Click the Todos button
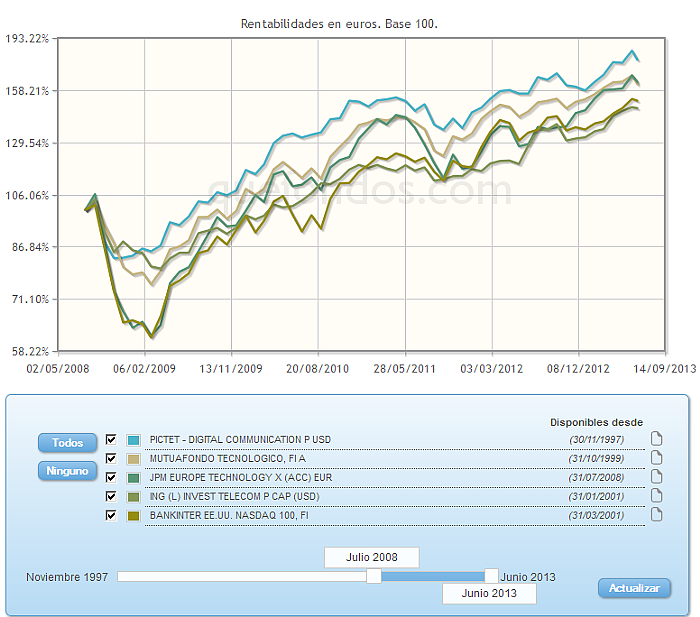Screen dimensions: 700x617 pyautogui.click(x=67, y=443)
